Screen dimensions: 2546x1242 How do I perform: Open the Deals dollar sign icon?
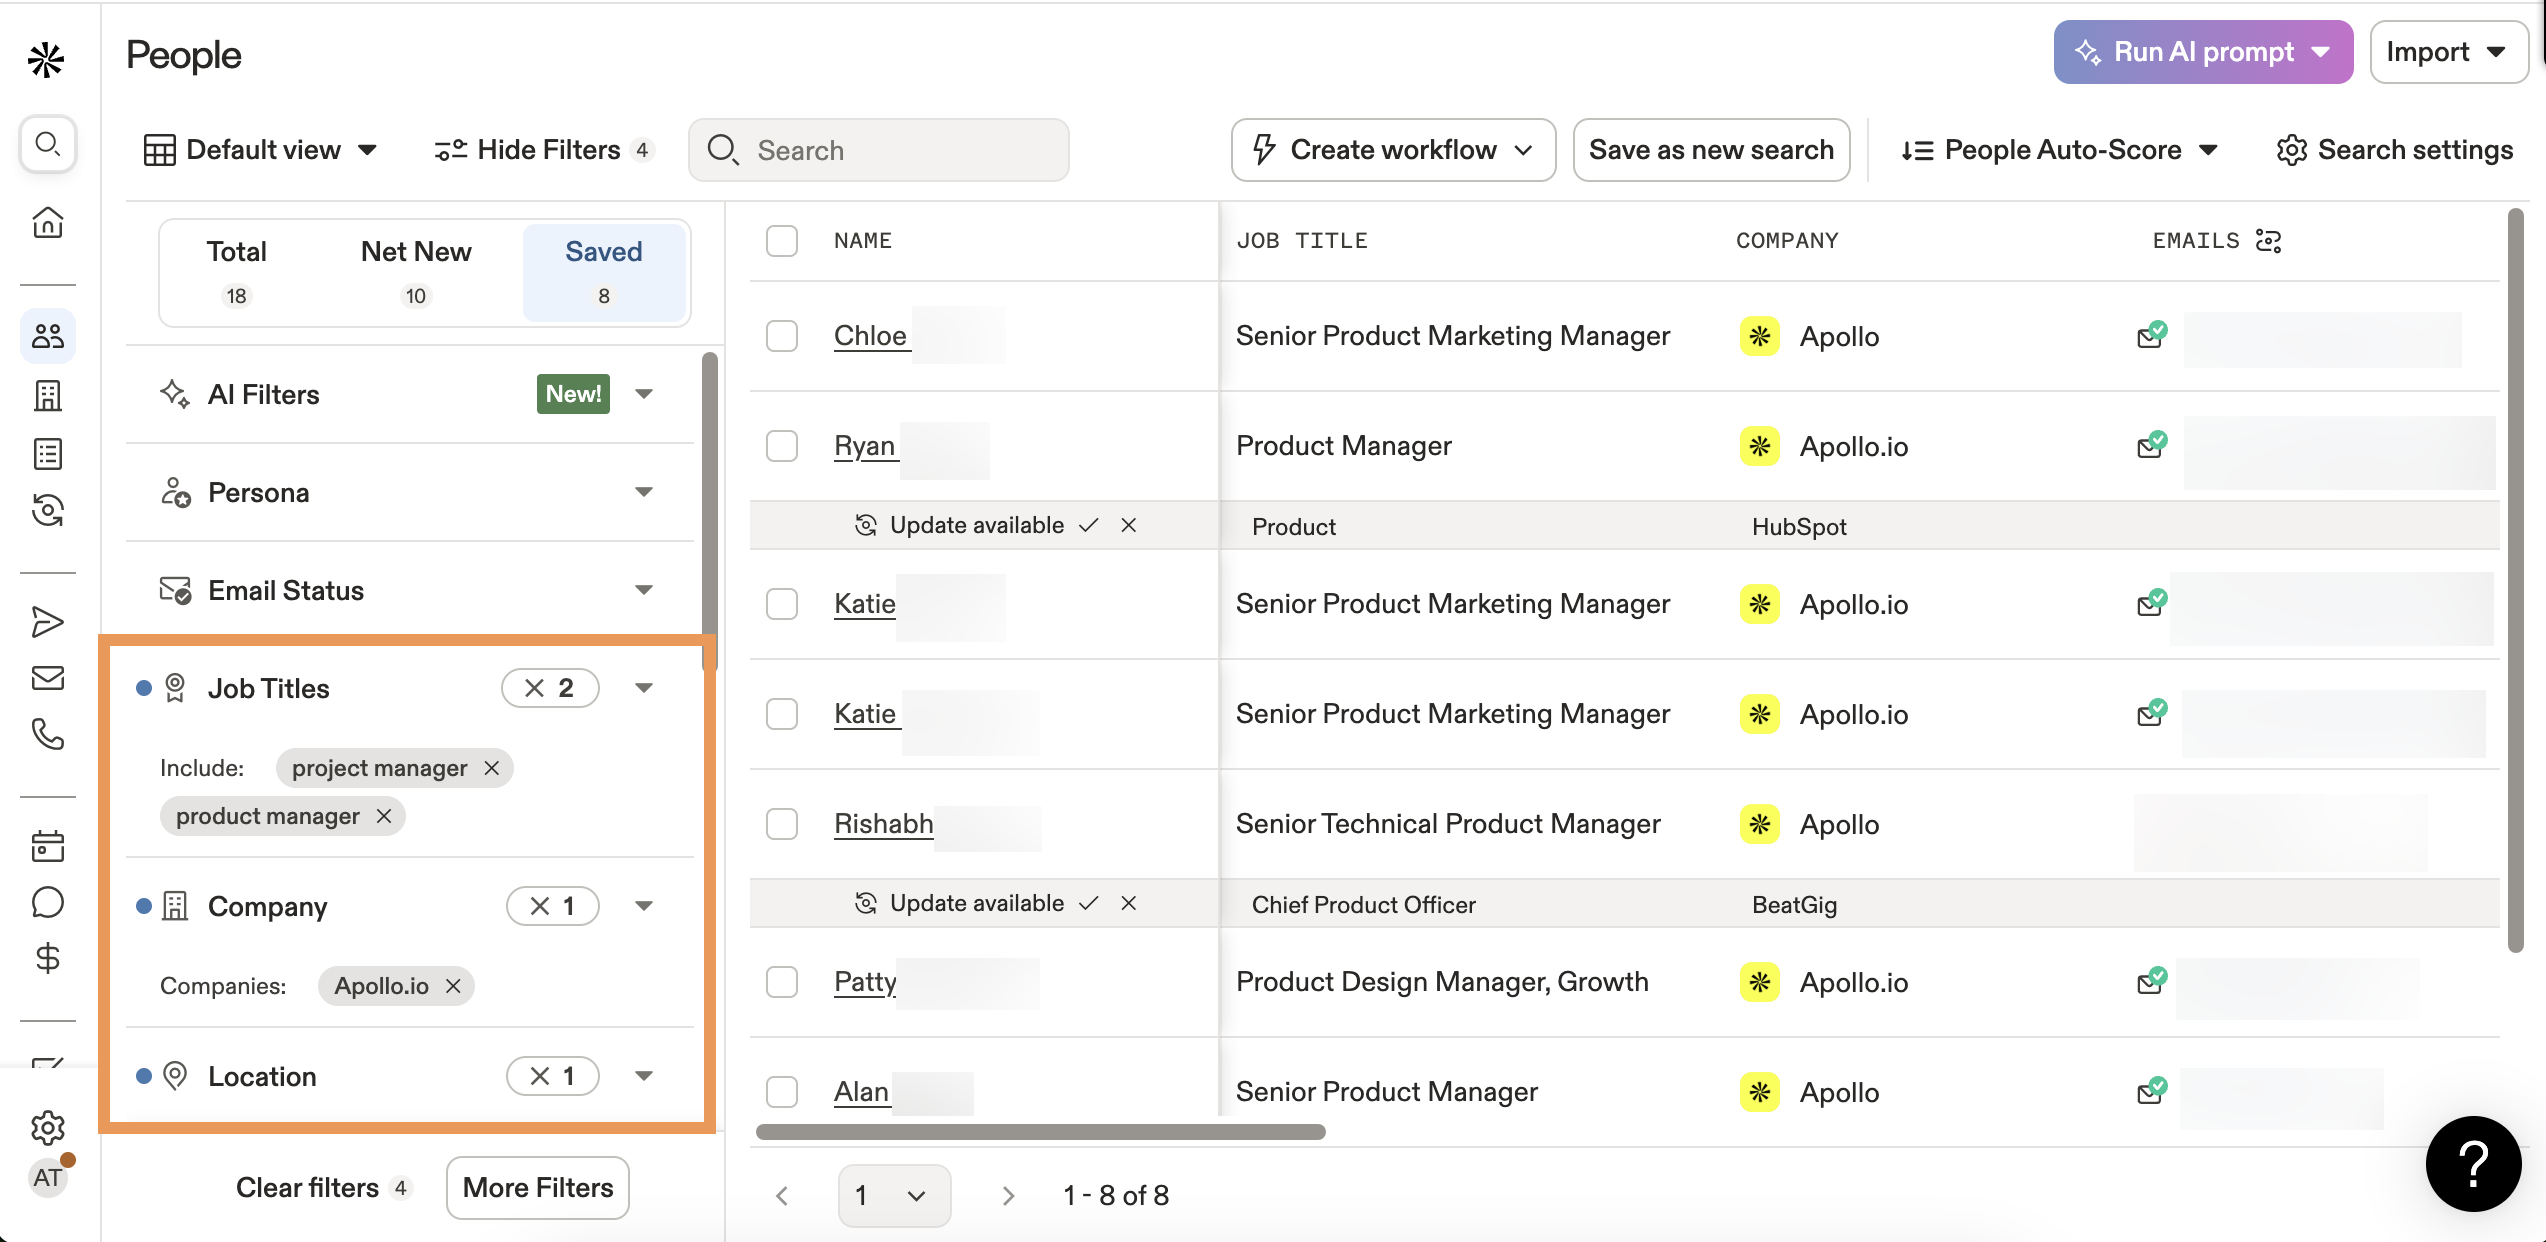(x=47, y=958)
